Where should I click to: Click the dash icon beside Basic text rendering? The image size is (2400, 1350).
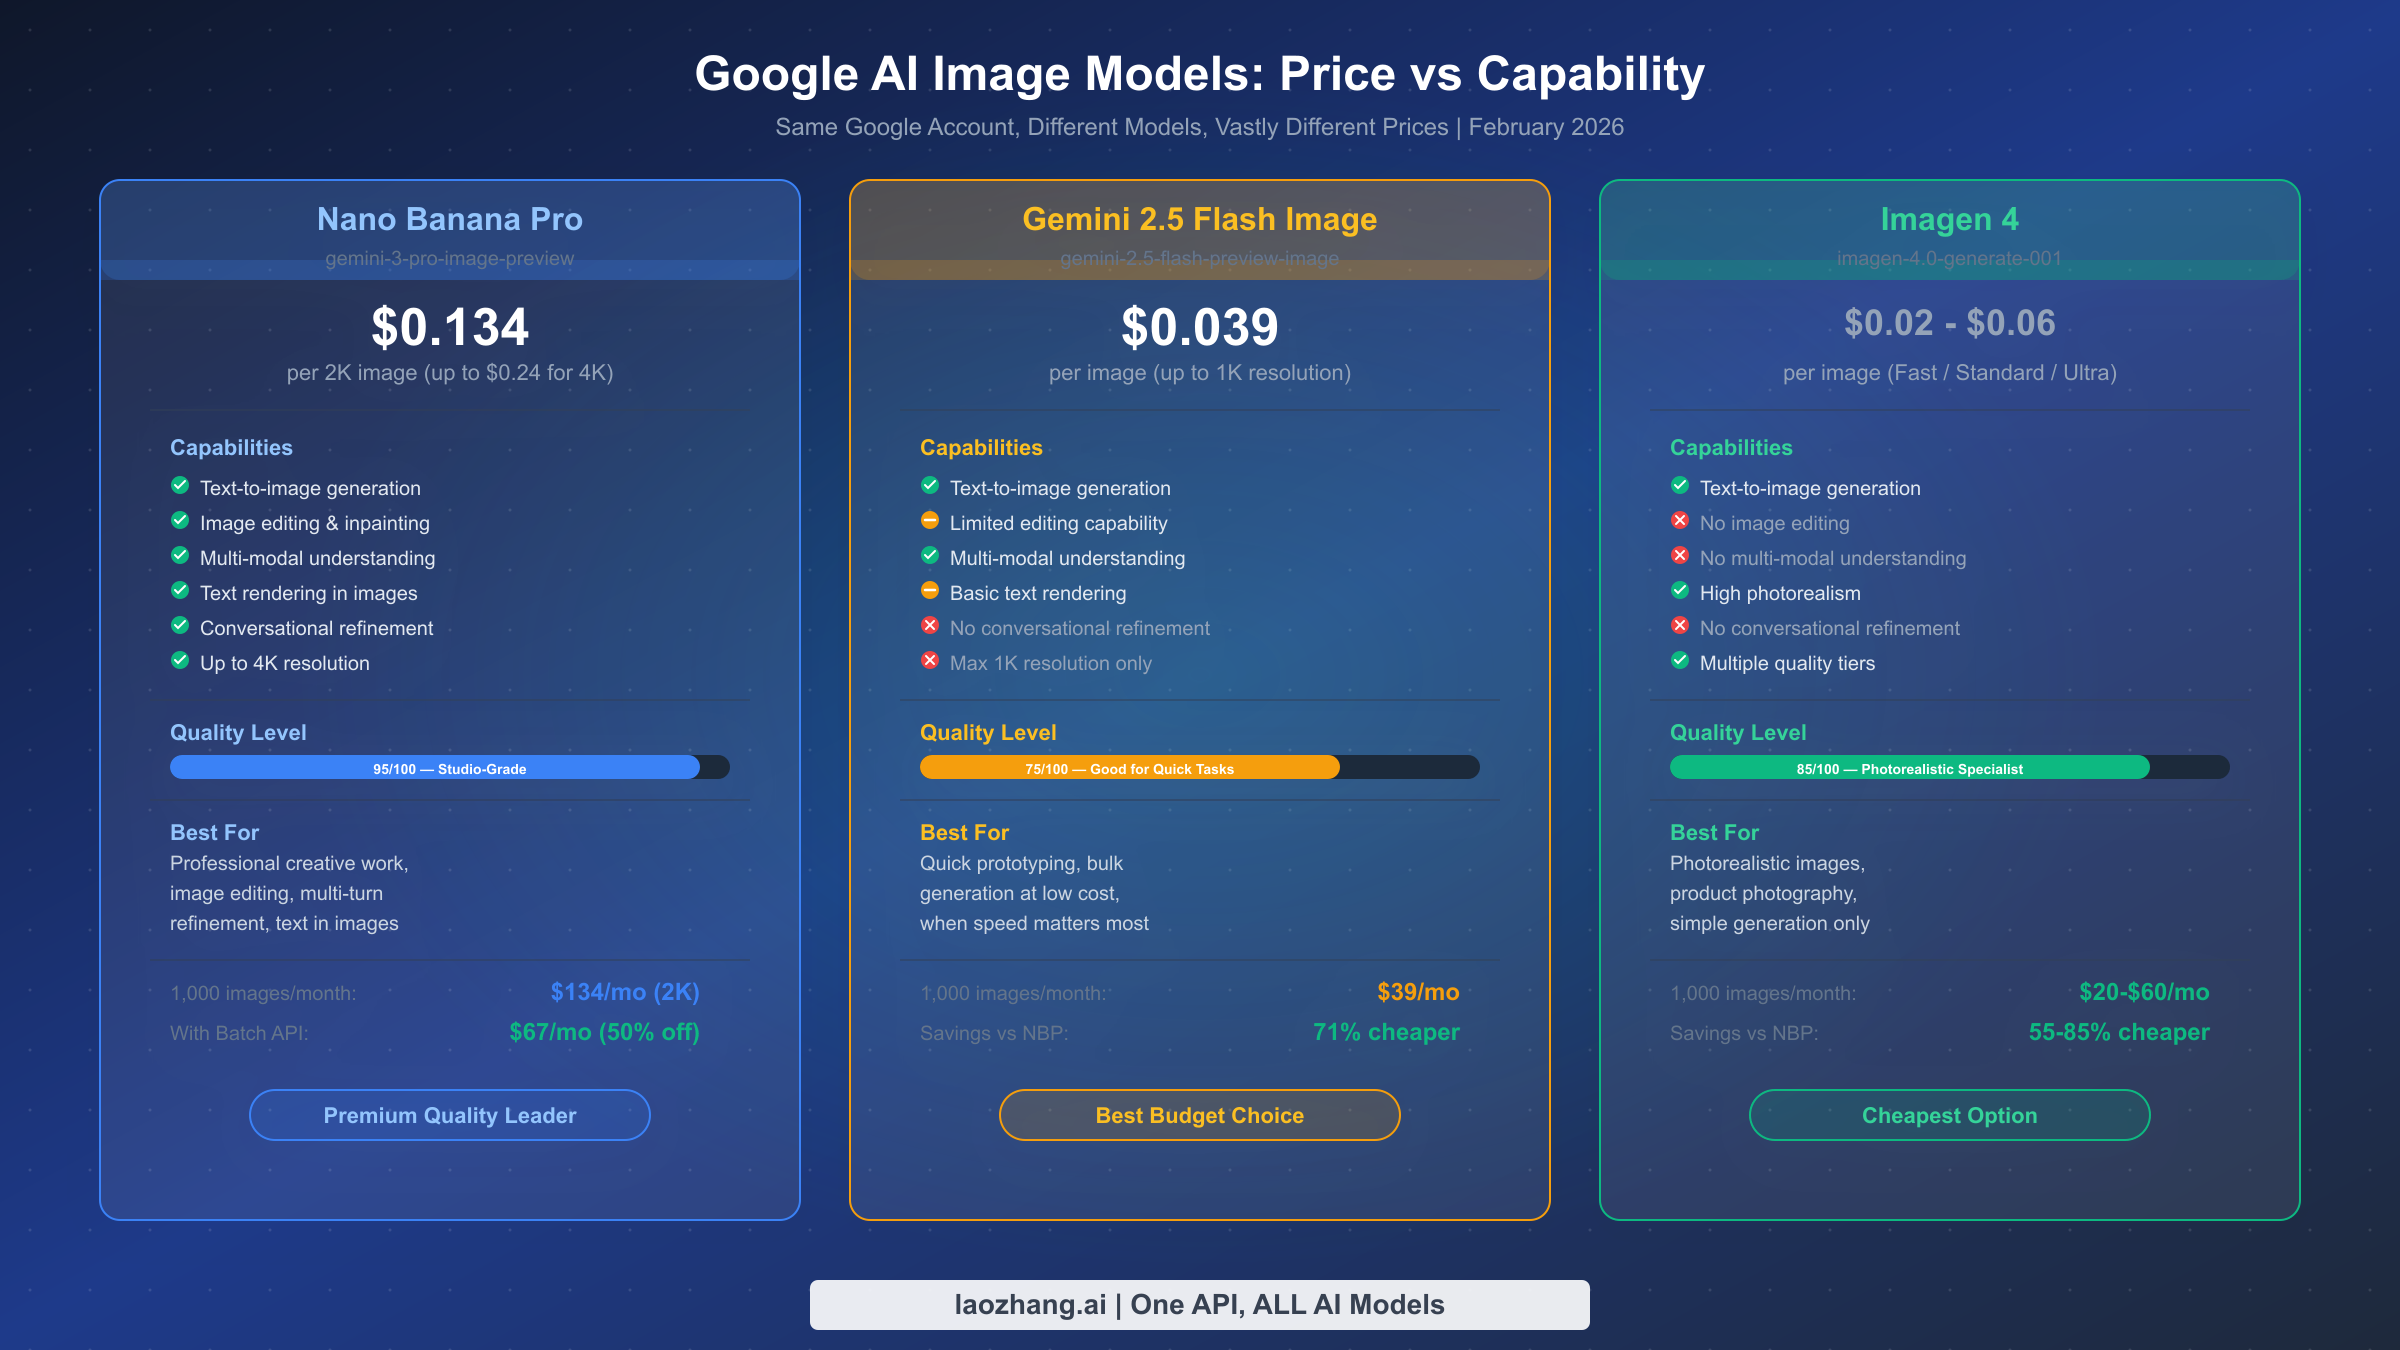pos(930,591)
